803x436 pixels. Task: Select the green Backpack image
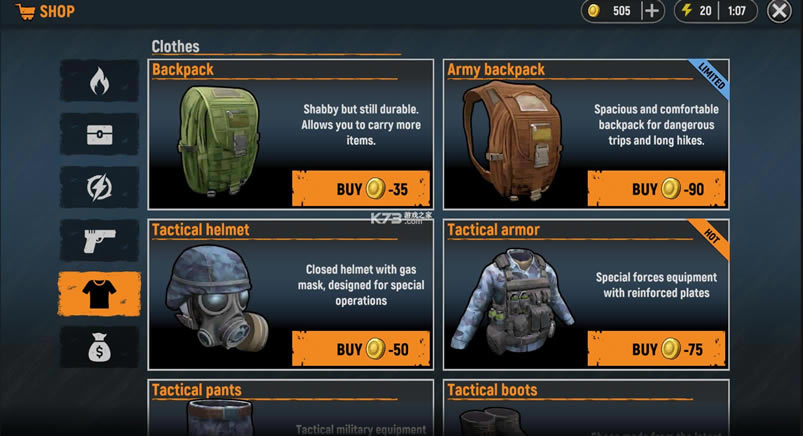[219, 141]
